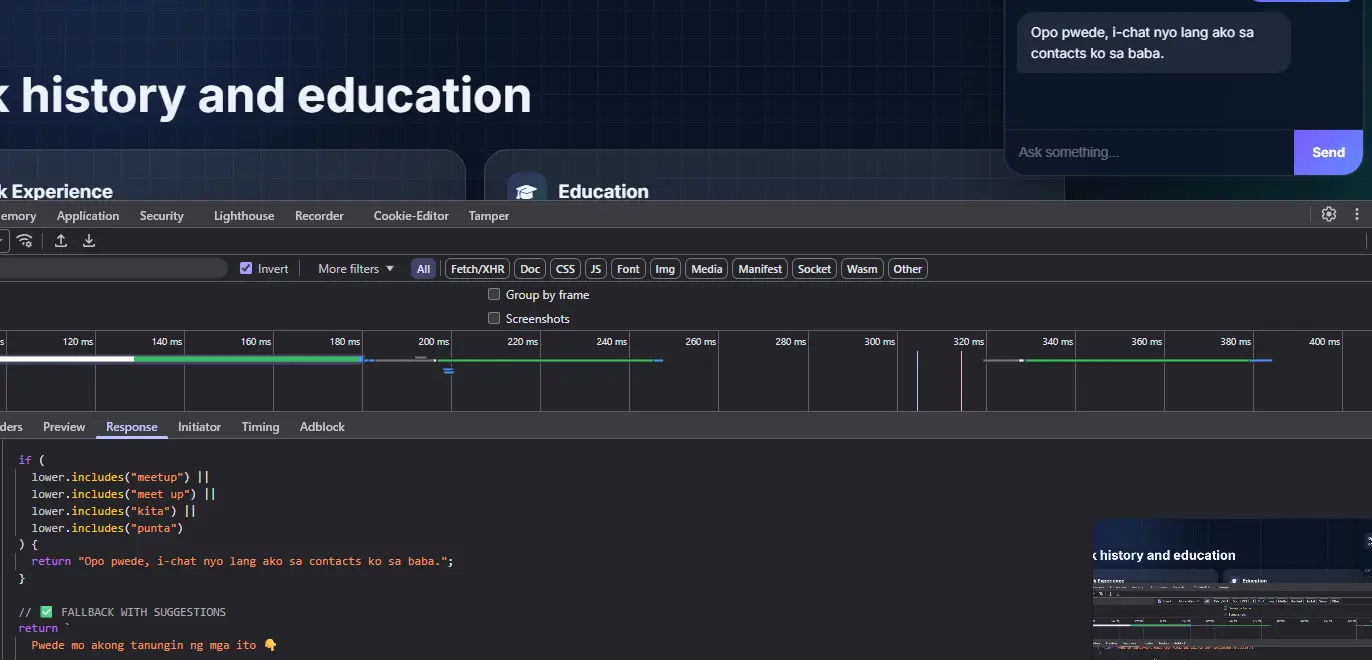Open the Security DevTools tab

pyautogui.click(x=162, y=215)
